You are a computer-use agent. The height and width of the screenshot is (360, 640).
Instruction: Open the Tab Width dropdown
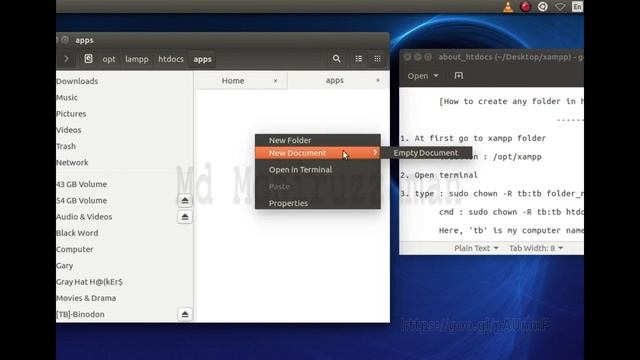(x=536, y=248)
